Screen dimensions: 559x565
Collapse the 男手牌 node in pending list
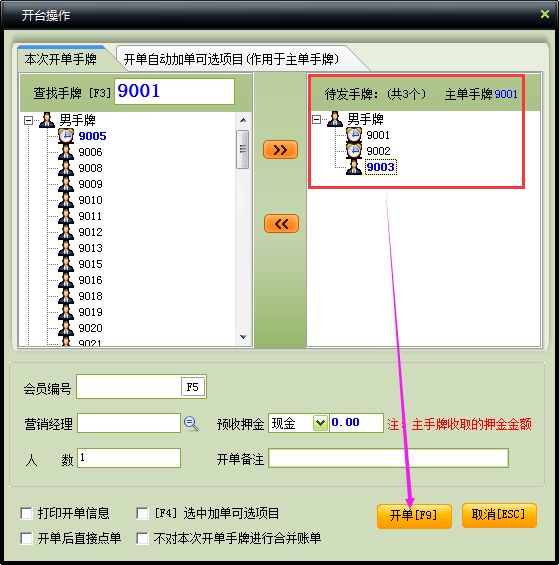point(316,119)
